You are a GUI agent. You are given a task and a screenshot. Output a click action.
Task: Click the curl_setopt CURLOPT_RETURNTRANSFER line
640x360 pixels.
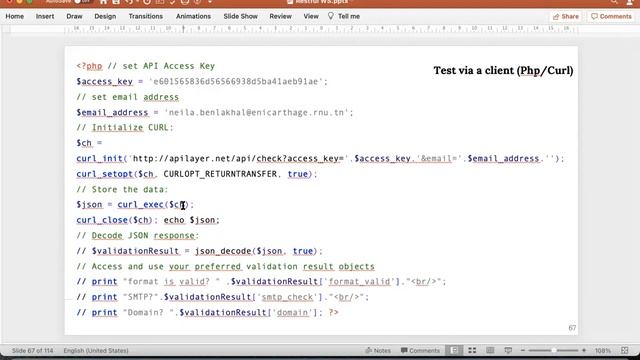click(197, 174)
